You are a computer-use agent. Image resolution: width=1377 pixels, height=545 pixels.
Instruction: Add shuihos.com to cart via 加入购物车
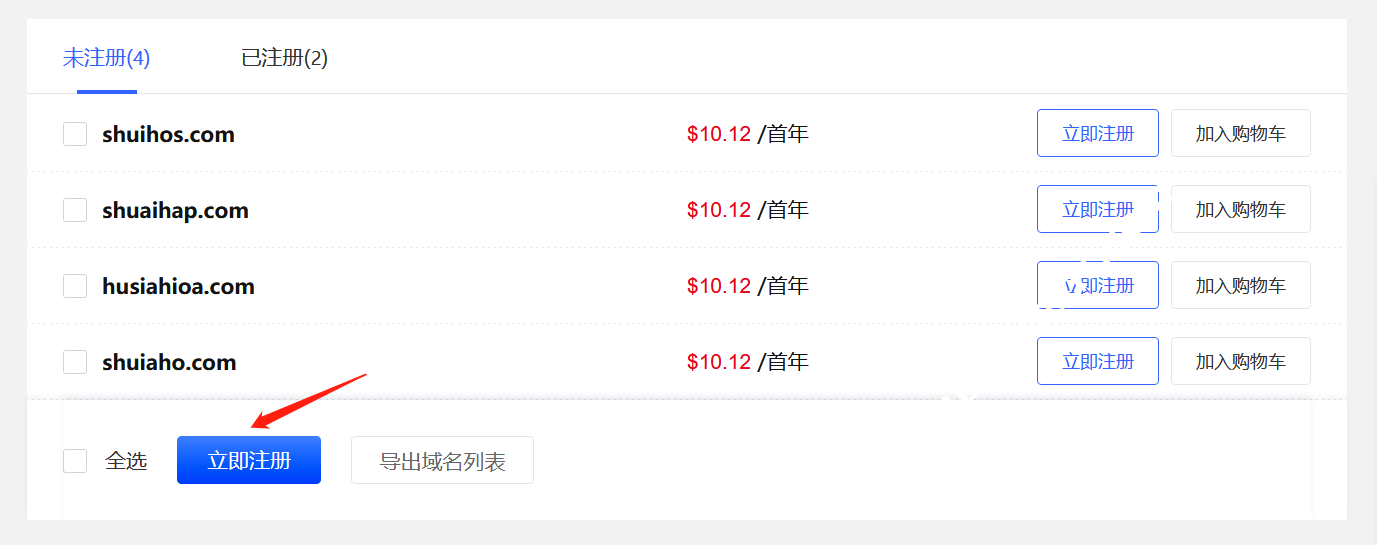coord(1240,133)
